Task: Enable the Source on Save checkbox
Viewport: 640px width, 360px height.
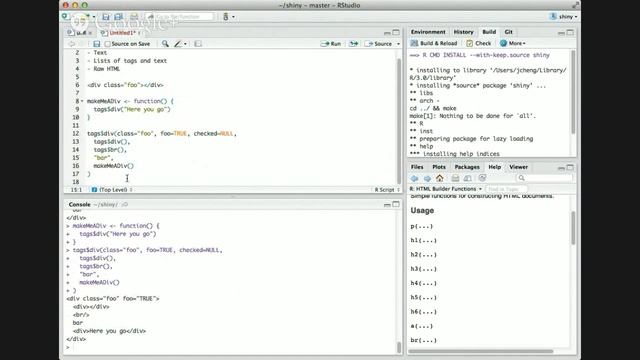Action: click(107, 44)
